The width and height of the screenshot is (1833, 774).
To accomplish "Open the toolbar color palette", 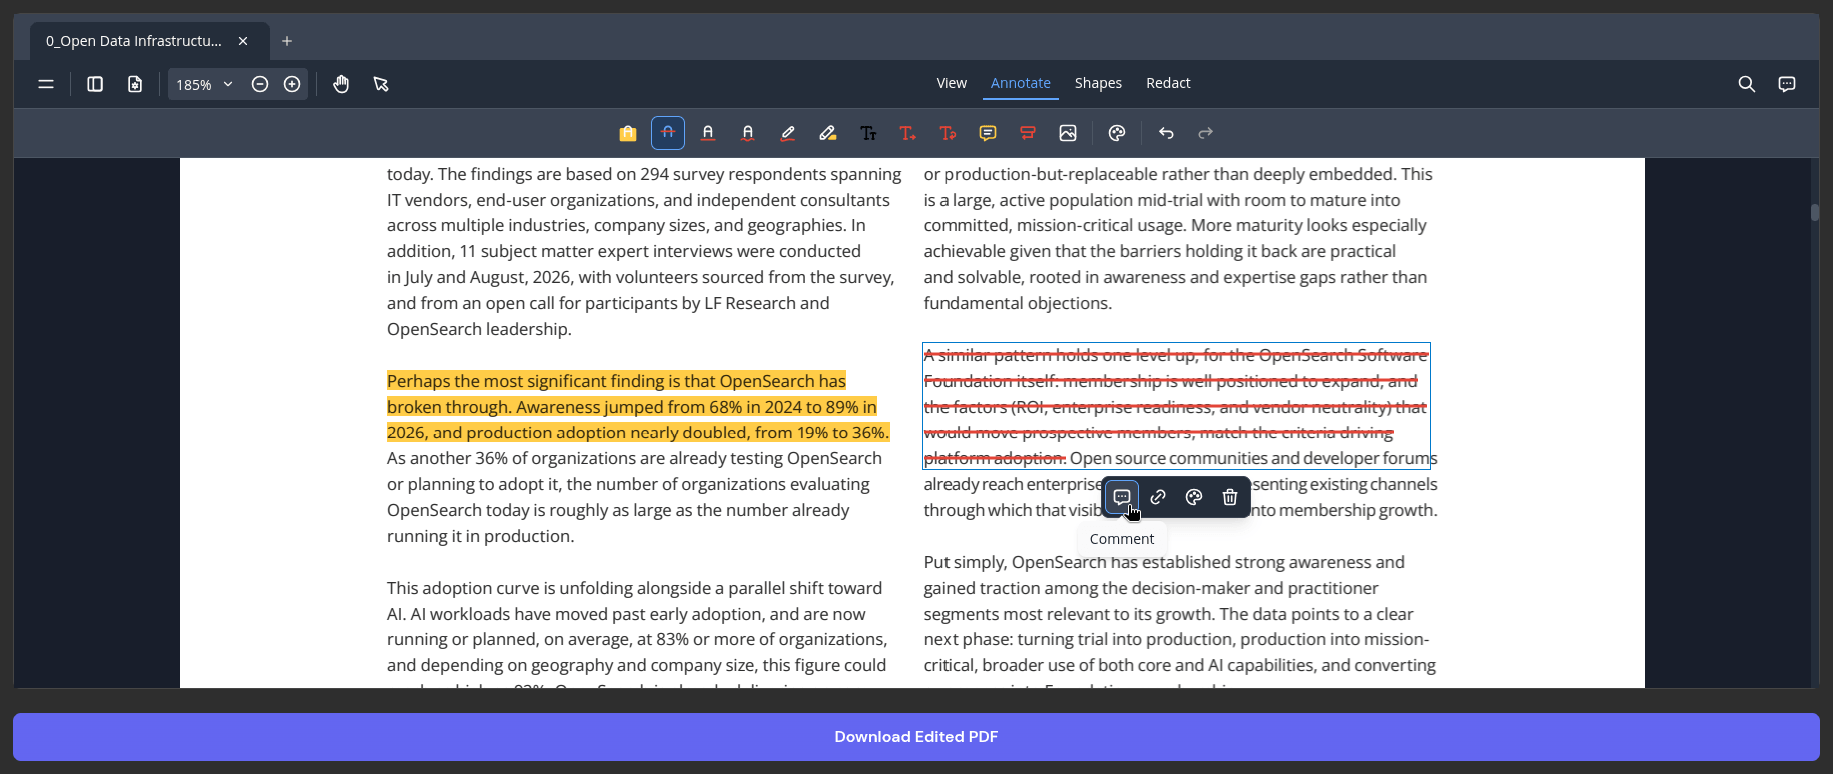I will (x=1117, y=133).
